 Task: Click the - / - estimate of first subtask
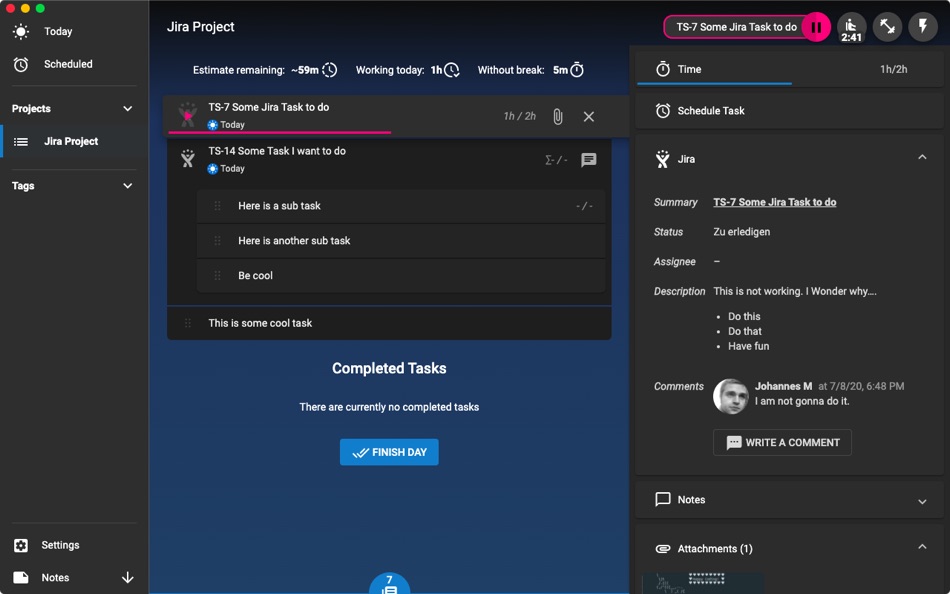click(584, 206)
